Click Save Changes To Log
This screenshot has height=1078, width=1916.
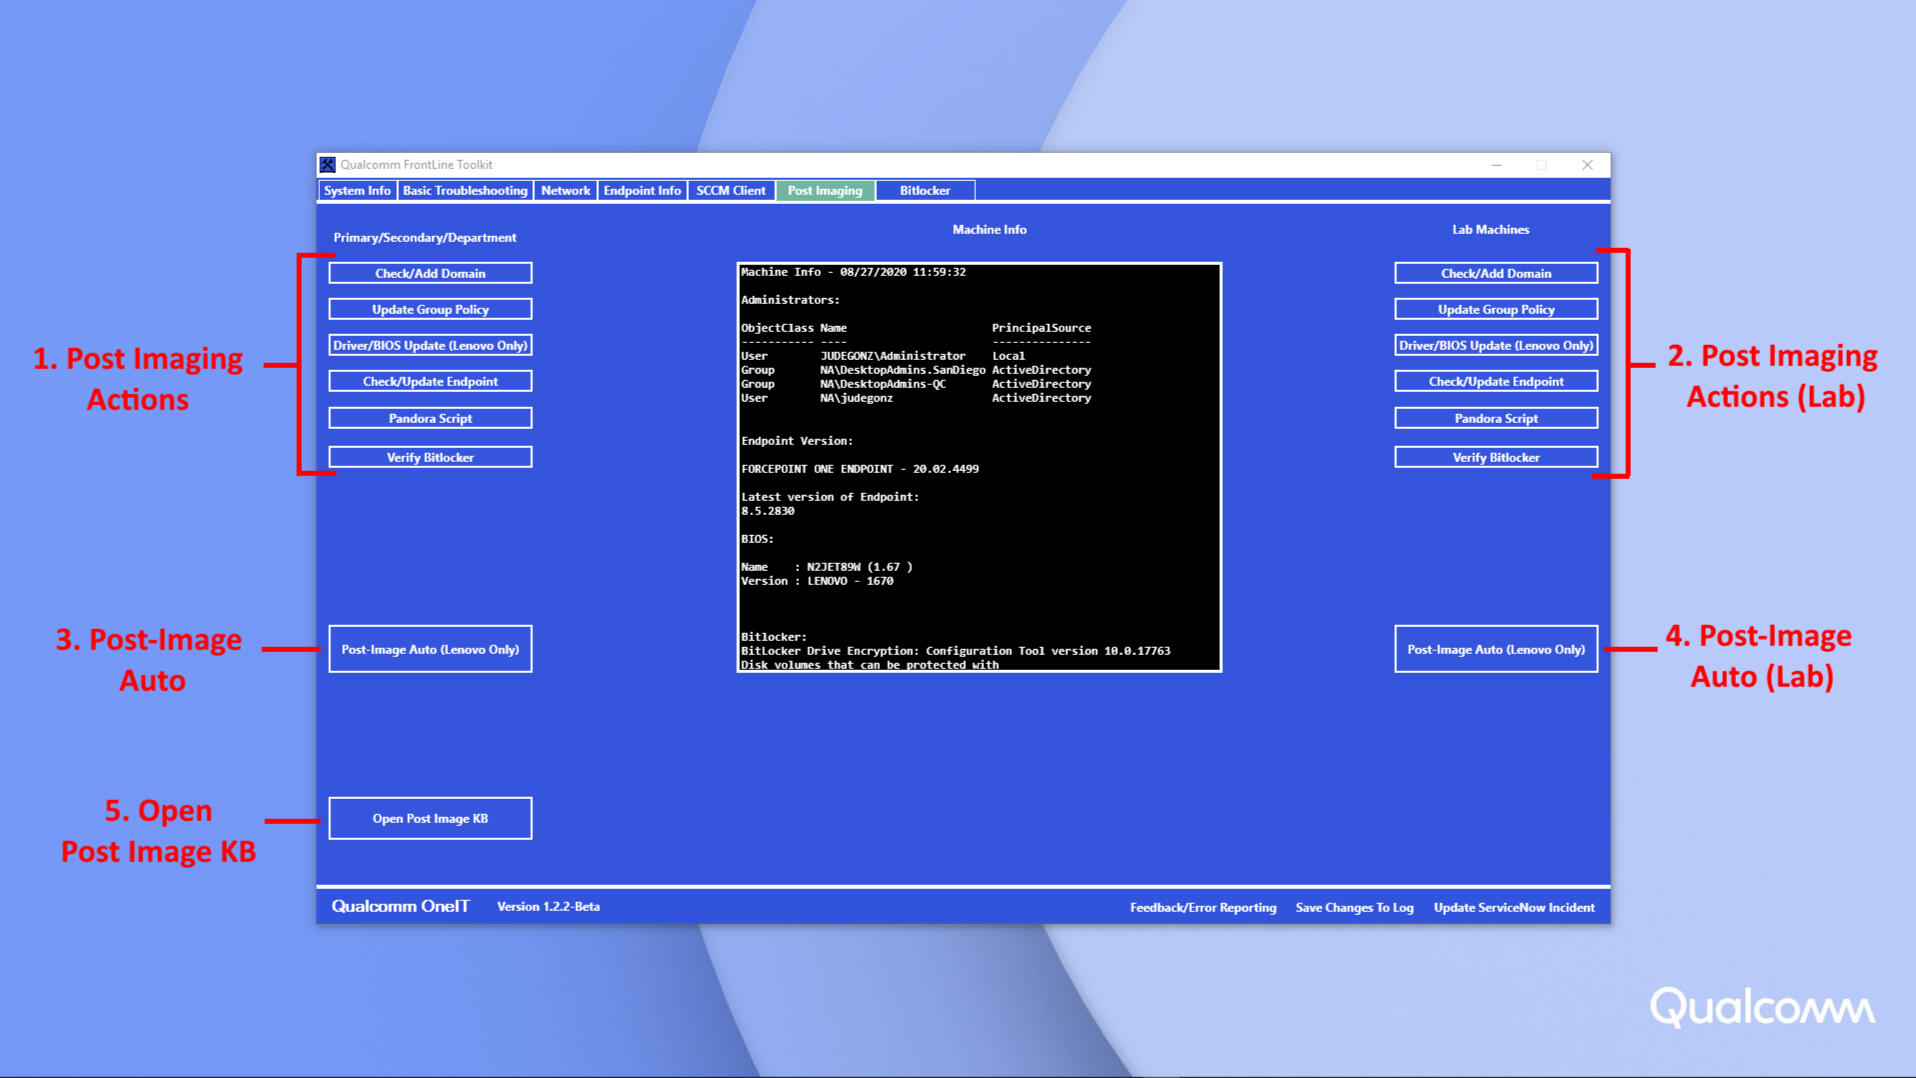(1354, 908)
